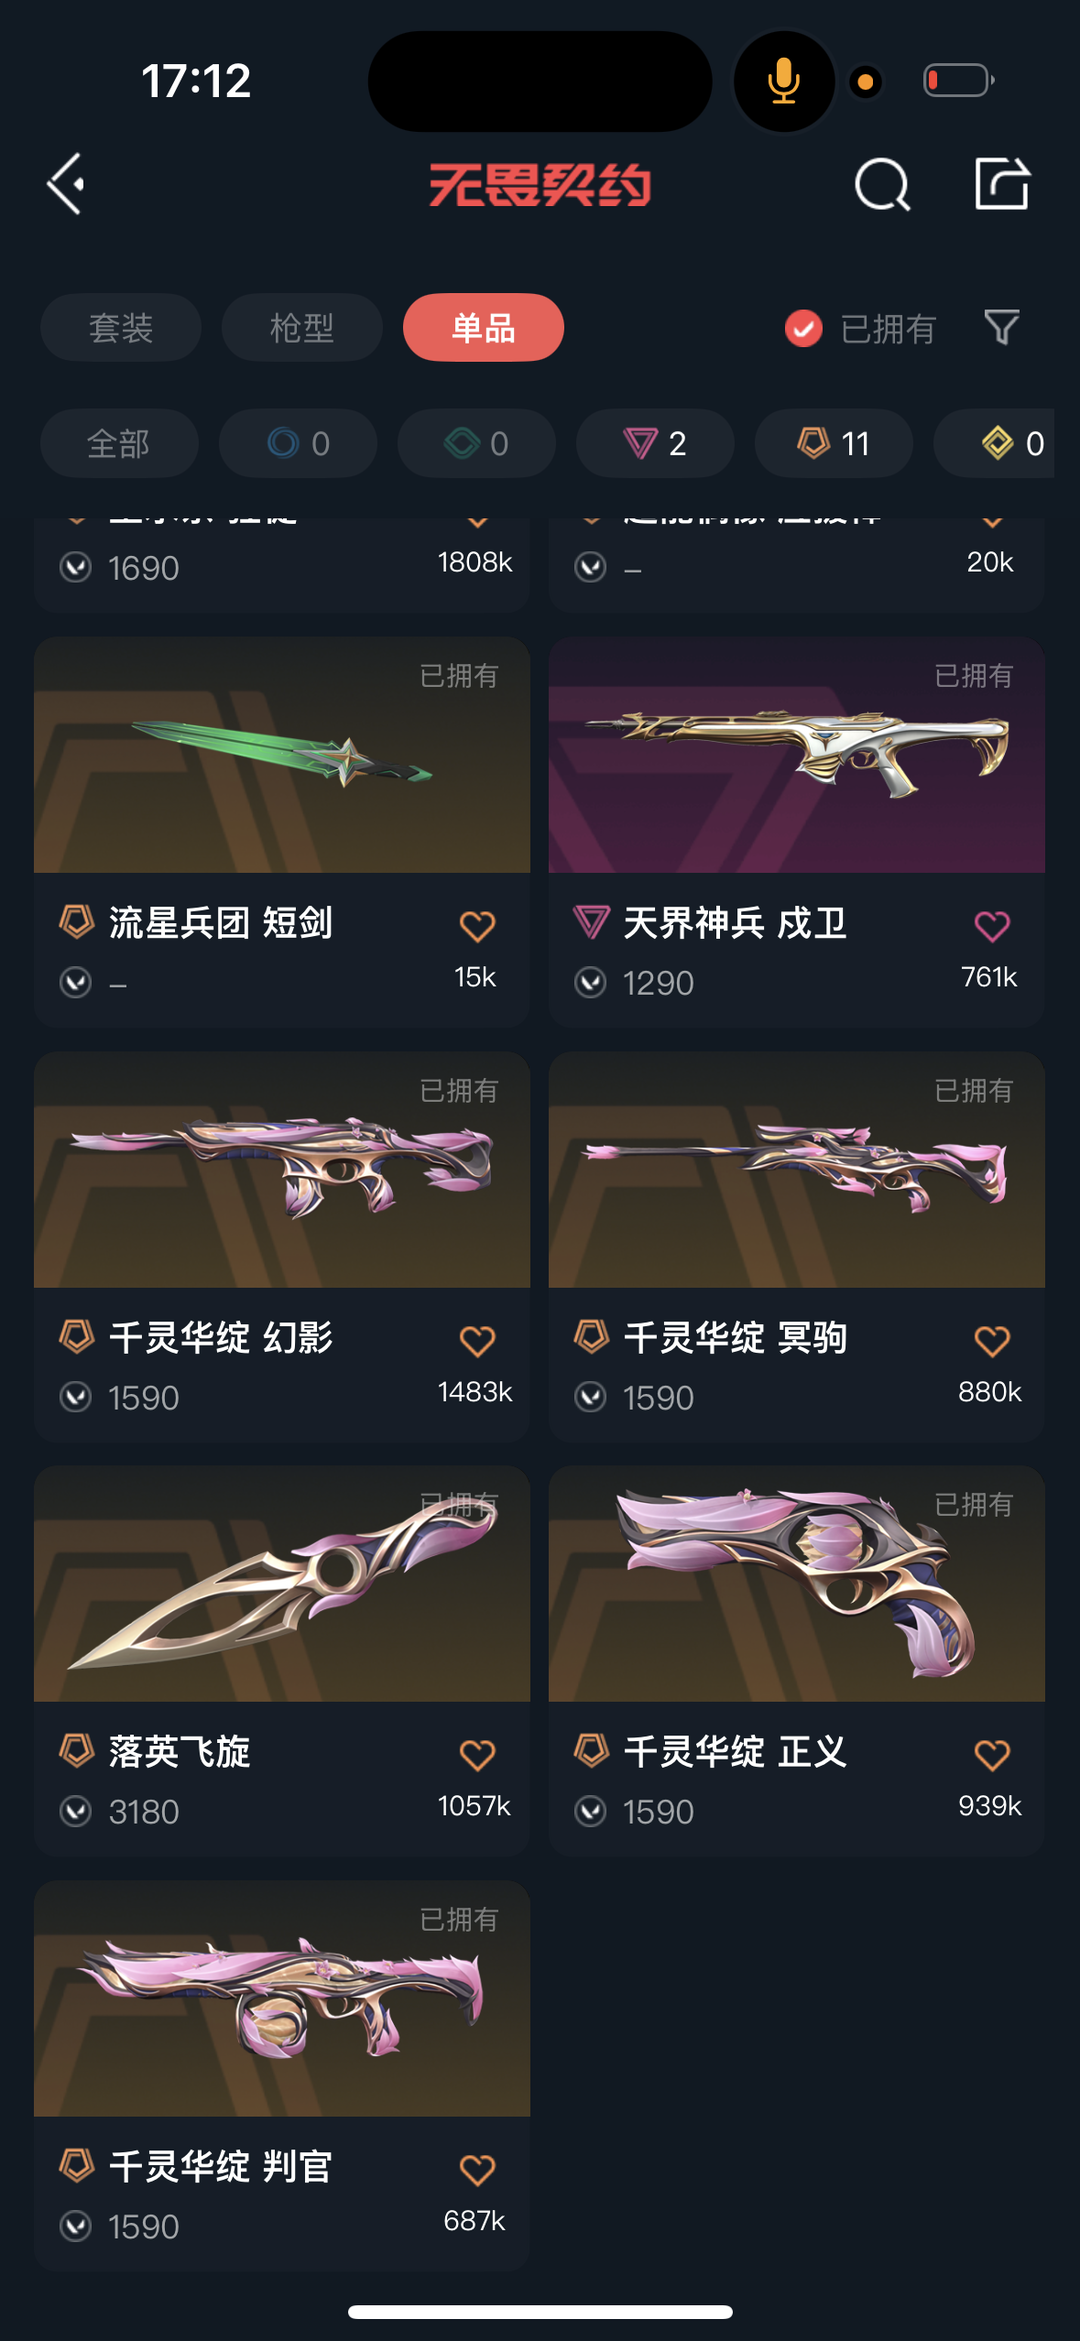
Task: Like 千灵华绽 幻影 via heart icon
Action: [x=477, y=1341]
